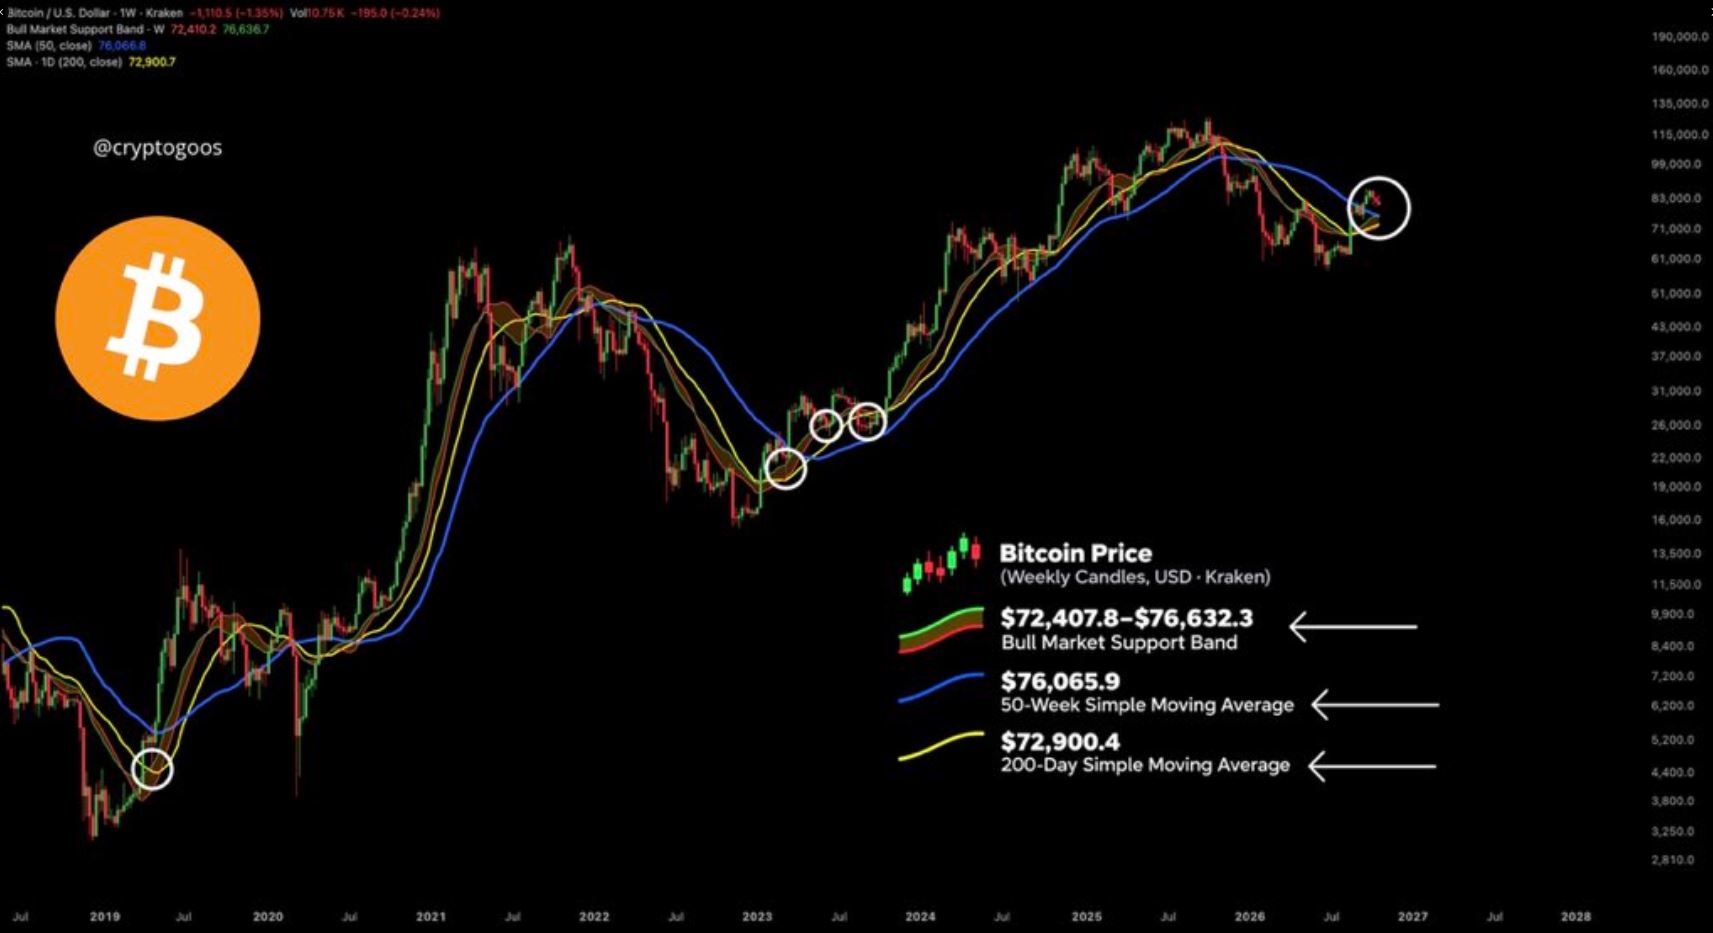
Task: Click the 190,000.0 price axis label
Action: (1680, 36)
